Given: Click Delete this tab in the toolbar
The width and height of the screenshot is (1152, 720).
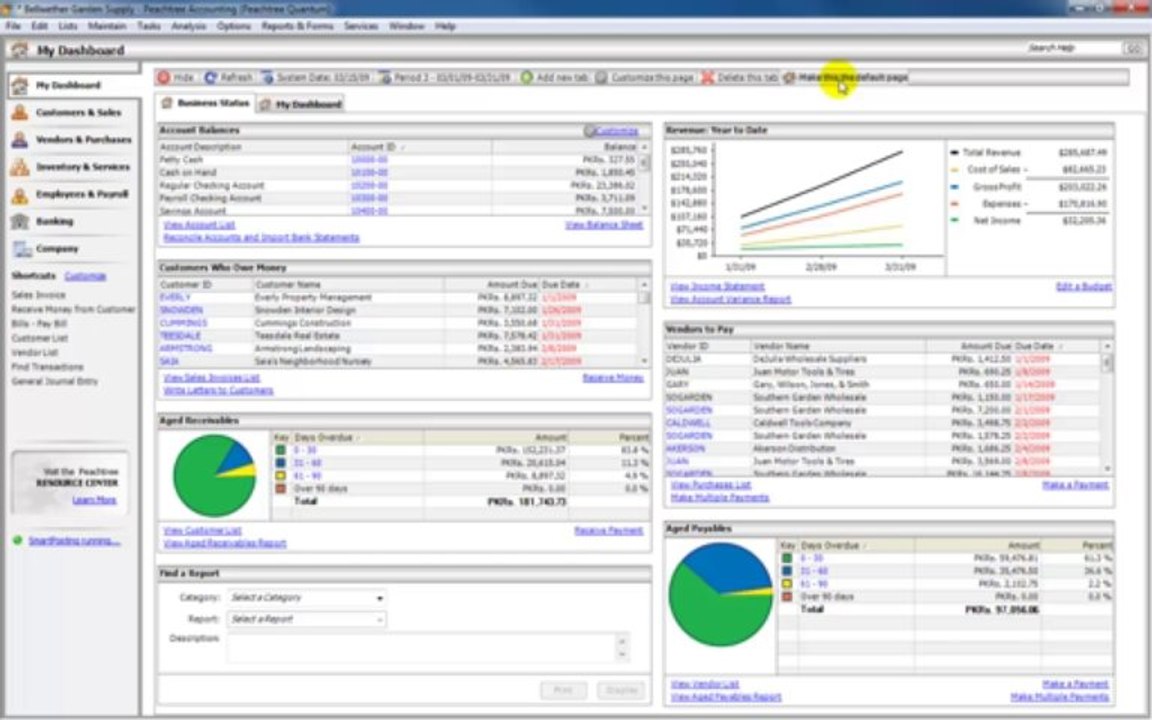Looking at the screenshot, I should click(x=739, y=77).
